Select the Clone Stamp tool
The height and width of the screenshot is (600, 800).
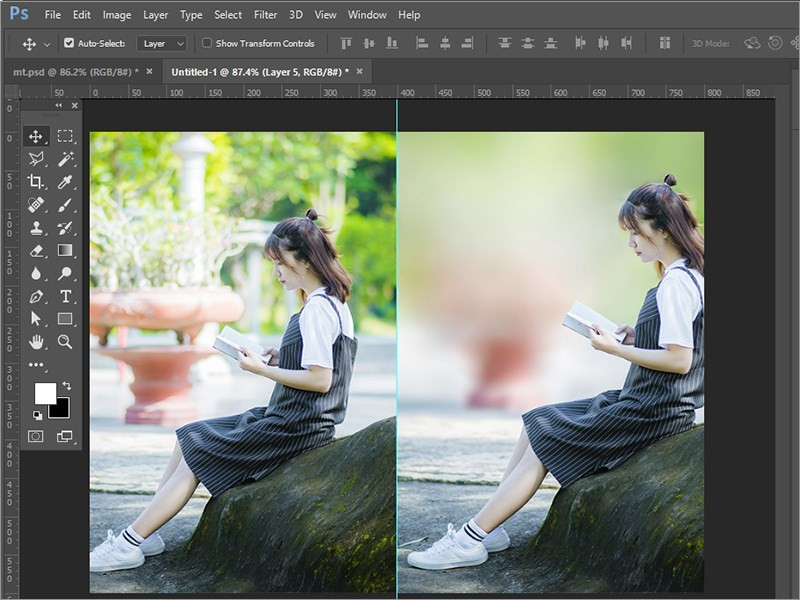point(36,226)
